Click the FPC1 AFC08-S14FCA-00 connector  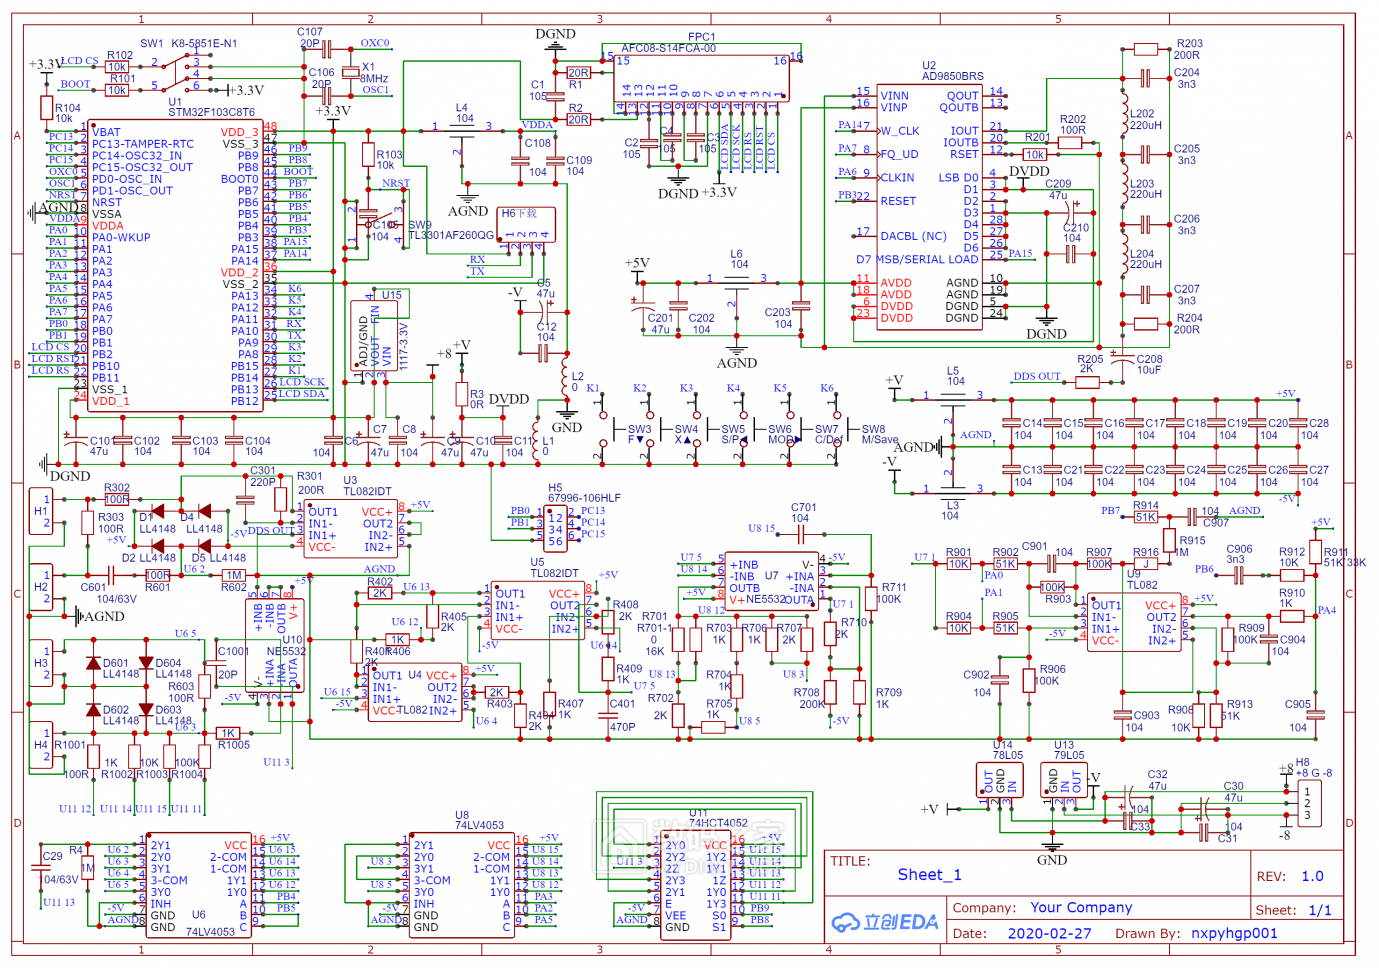click(x=702, y=78)
